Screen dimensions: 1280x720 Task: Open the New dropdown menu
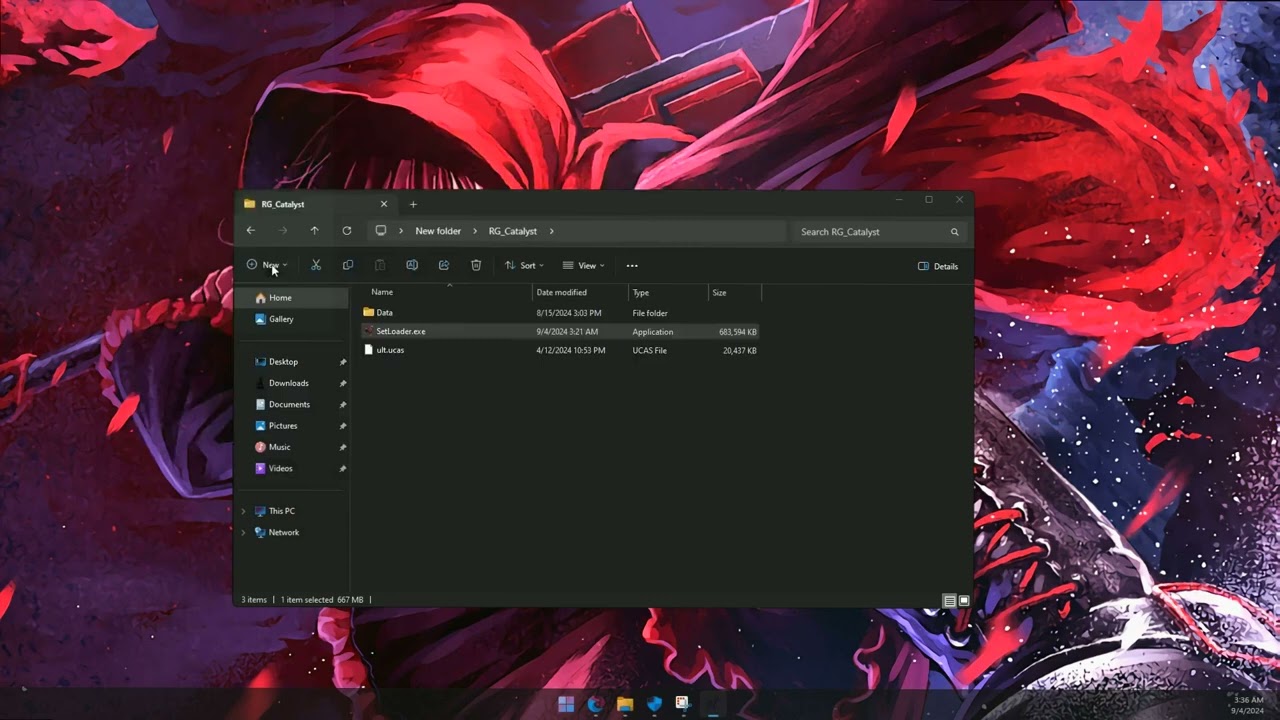267,265
